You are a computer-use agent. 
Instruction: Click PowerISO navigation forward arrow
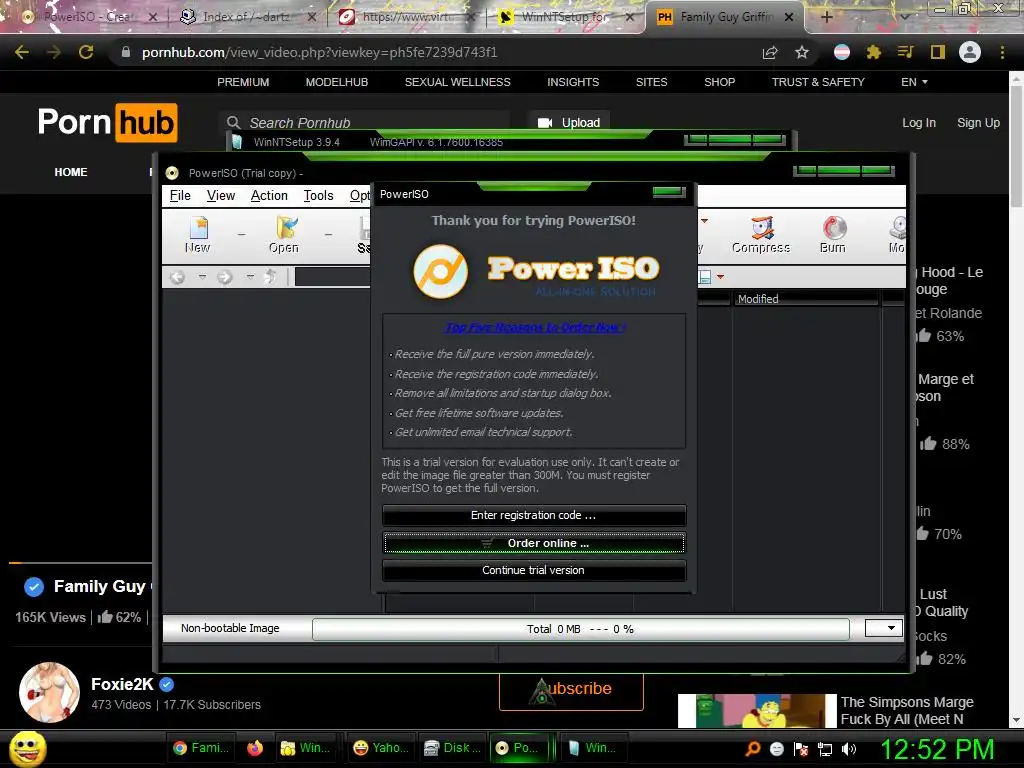pyautogui.click(x=225, y=277)
